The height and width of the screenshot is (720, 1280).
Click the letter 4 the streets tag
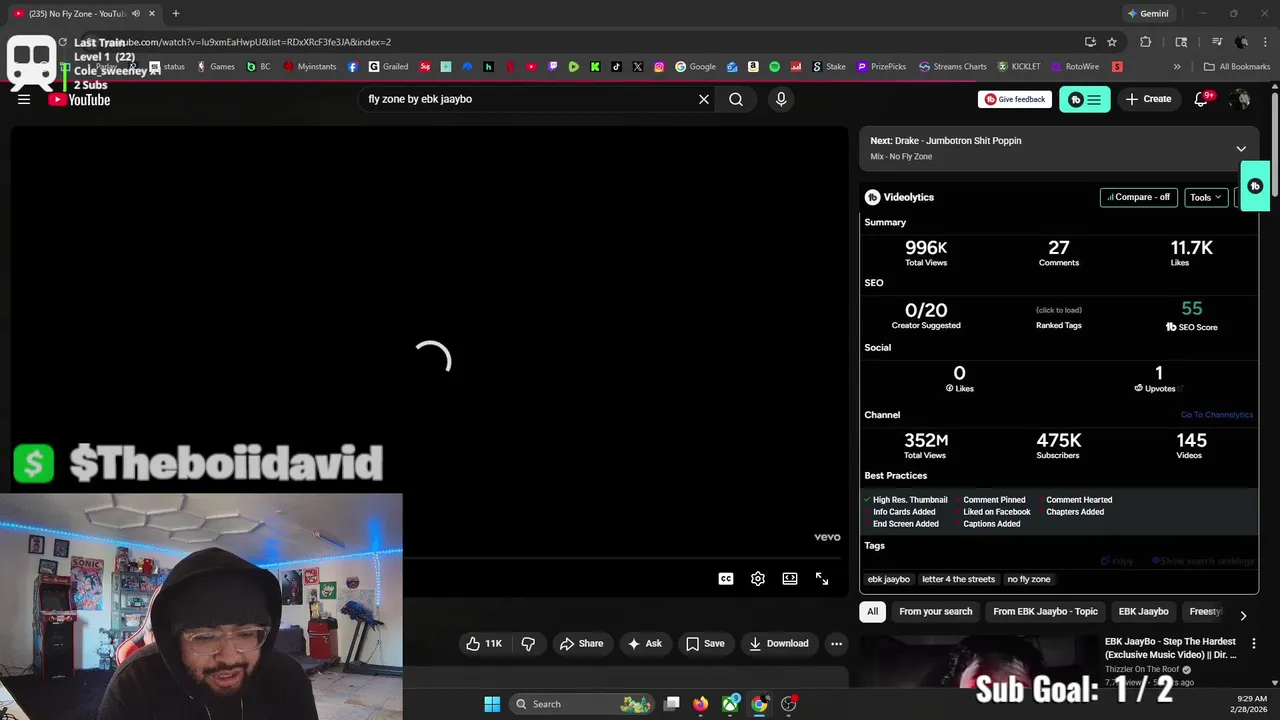[x=958, y=579]
